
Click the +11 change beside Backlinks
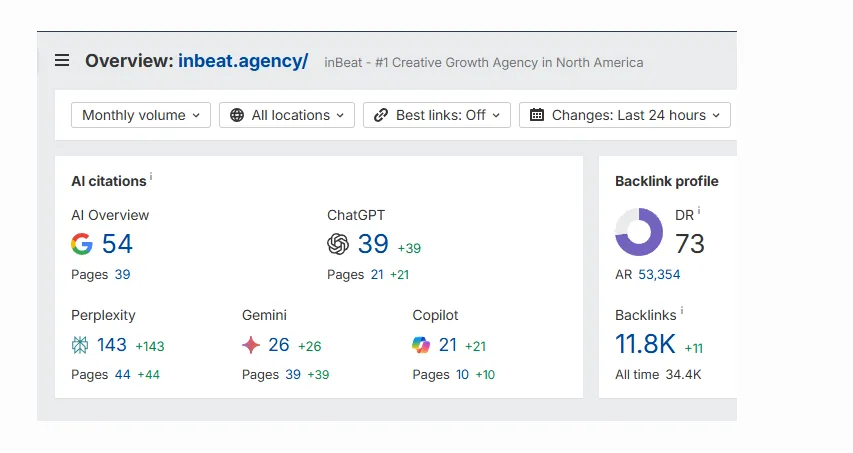tap(694, 349)
